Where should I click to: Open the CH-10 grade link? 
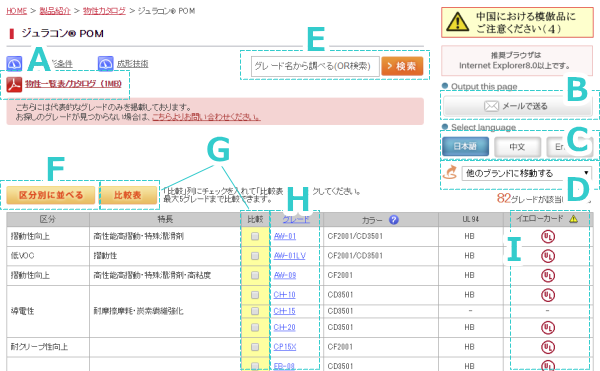pyautogui.click(x=284, y=295)
